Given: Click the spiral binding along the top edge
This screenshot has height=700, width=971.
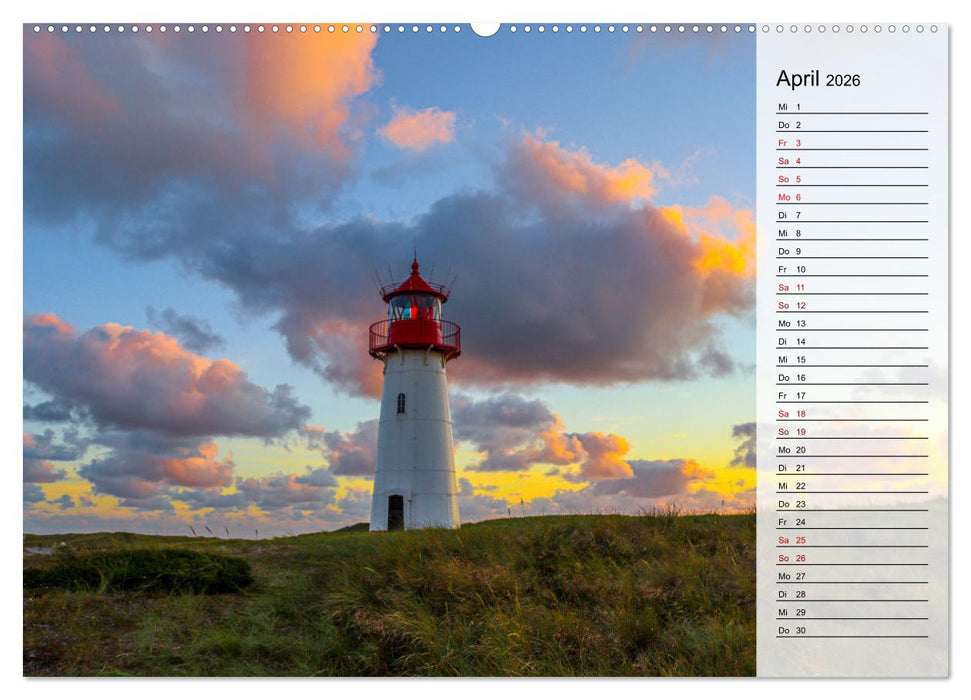Looking at the screenshot, I should (200, 32).
